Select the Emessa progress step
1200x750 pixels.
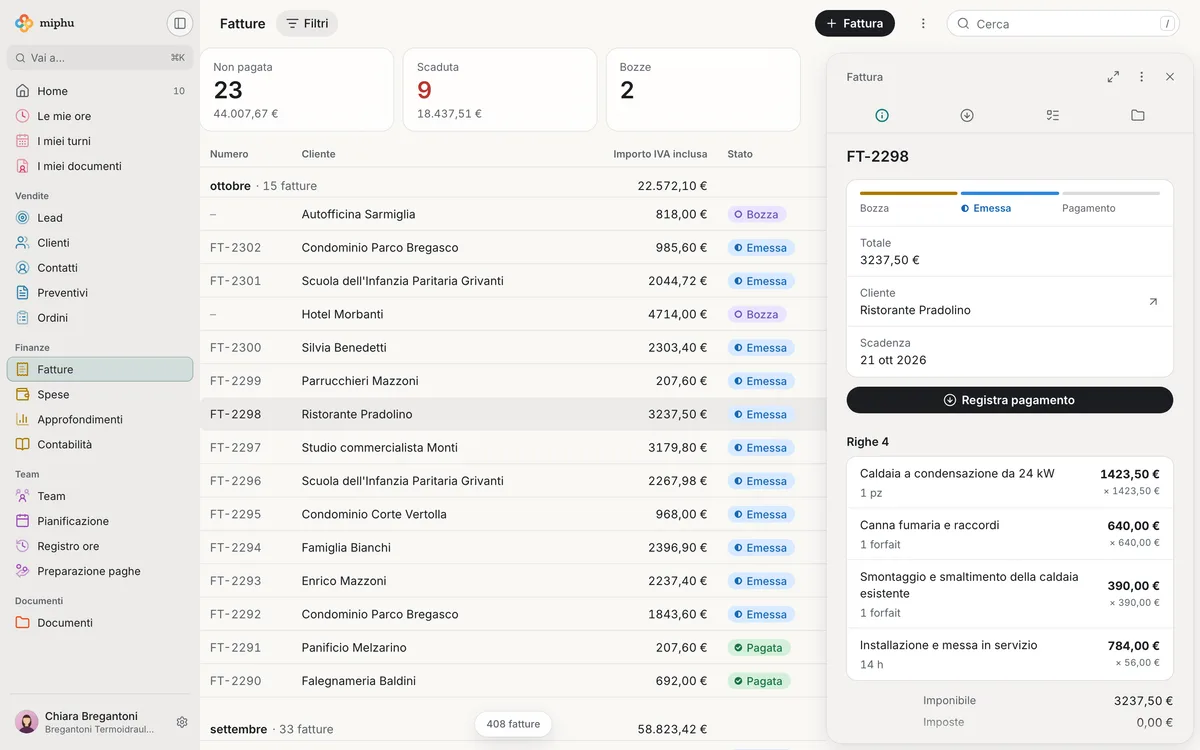(x=1010, y=203)
